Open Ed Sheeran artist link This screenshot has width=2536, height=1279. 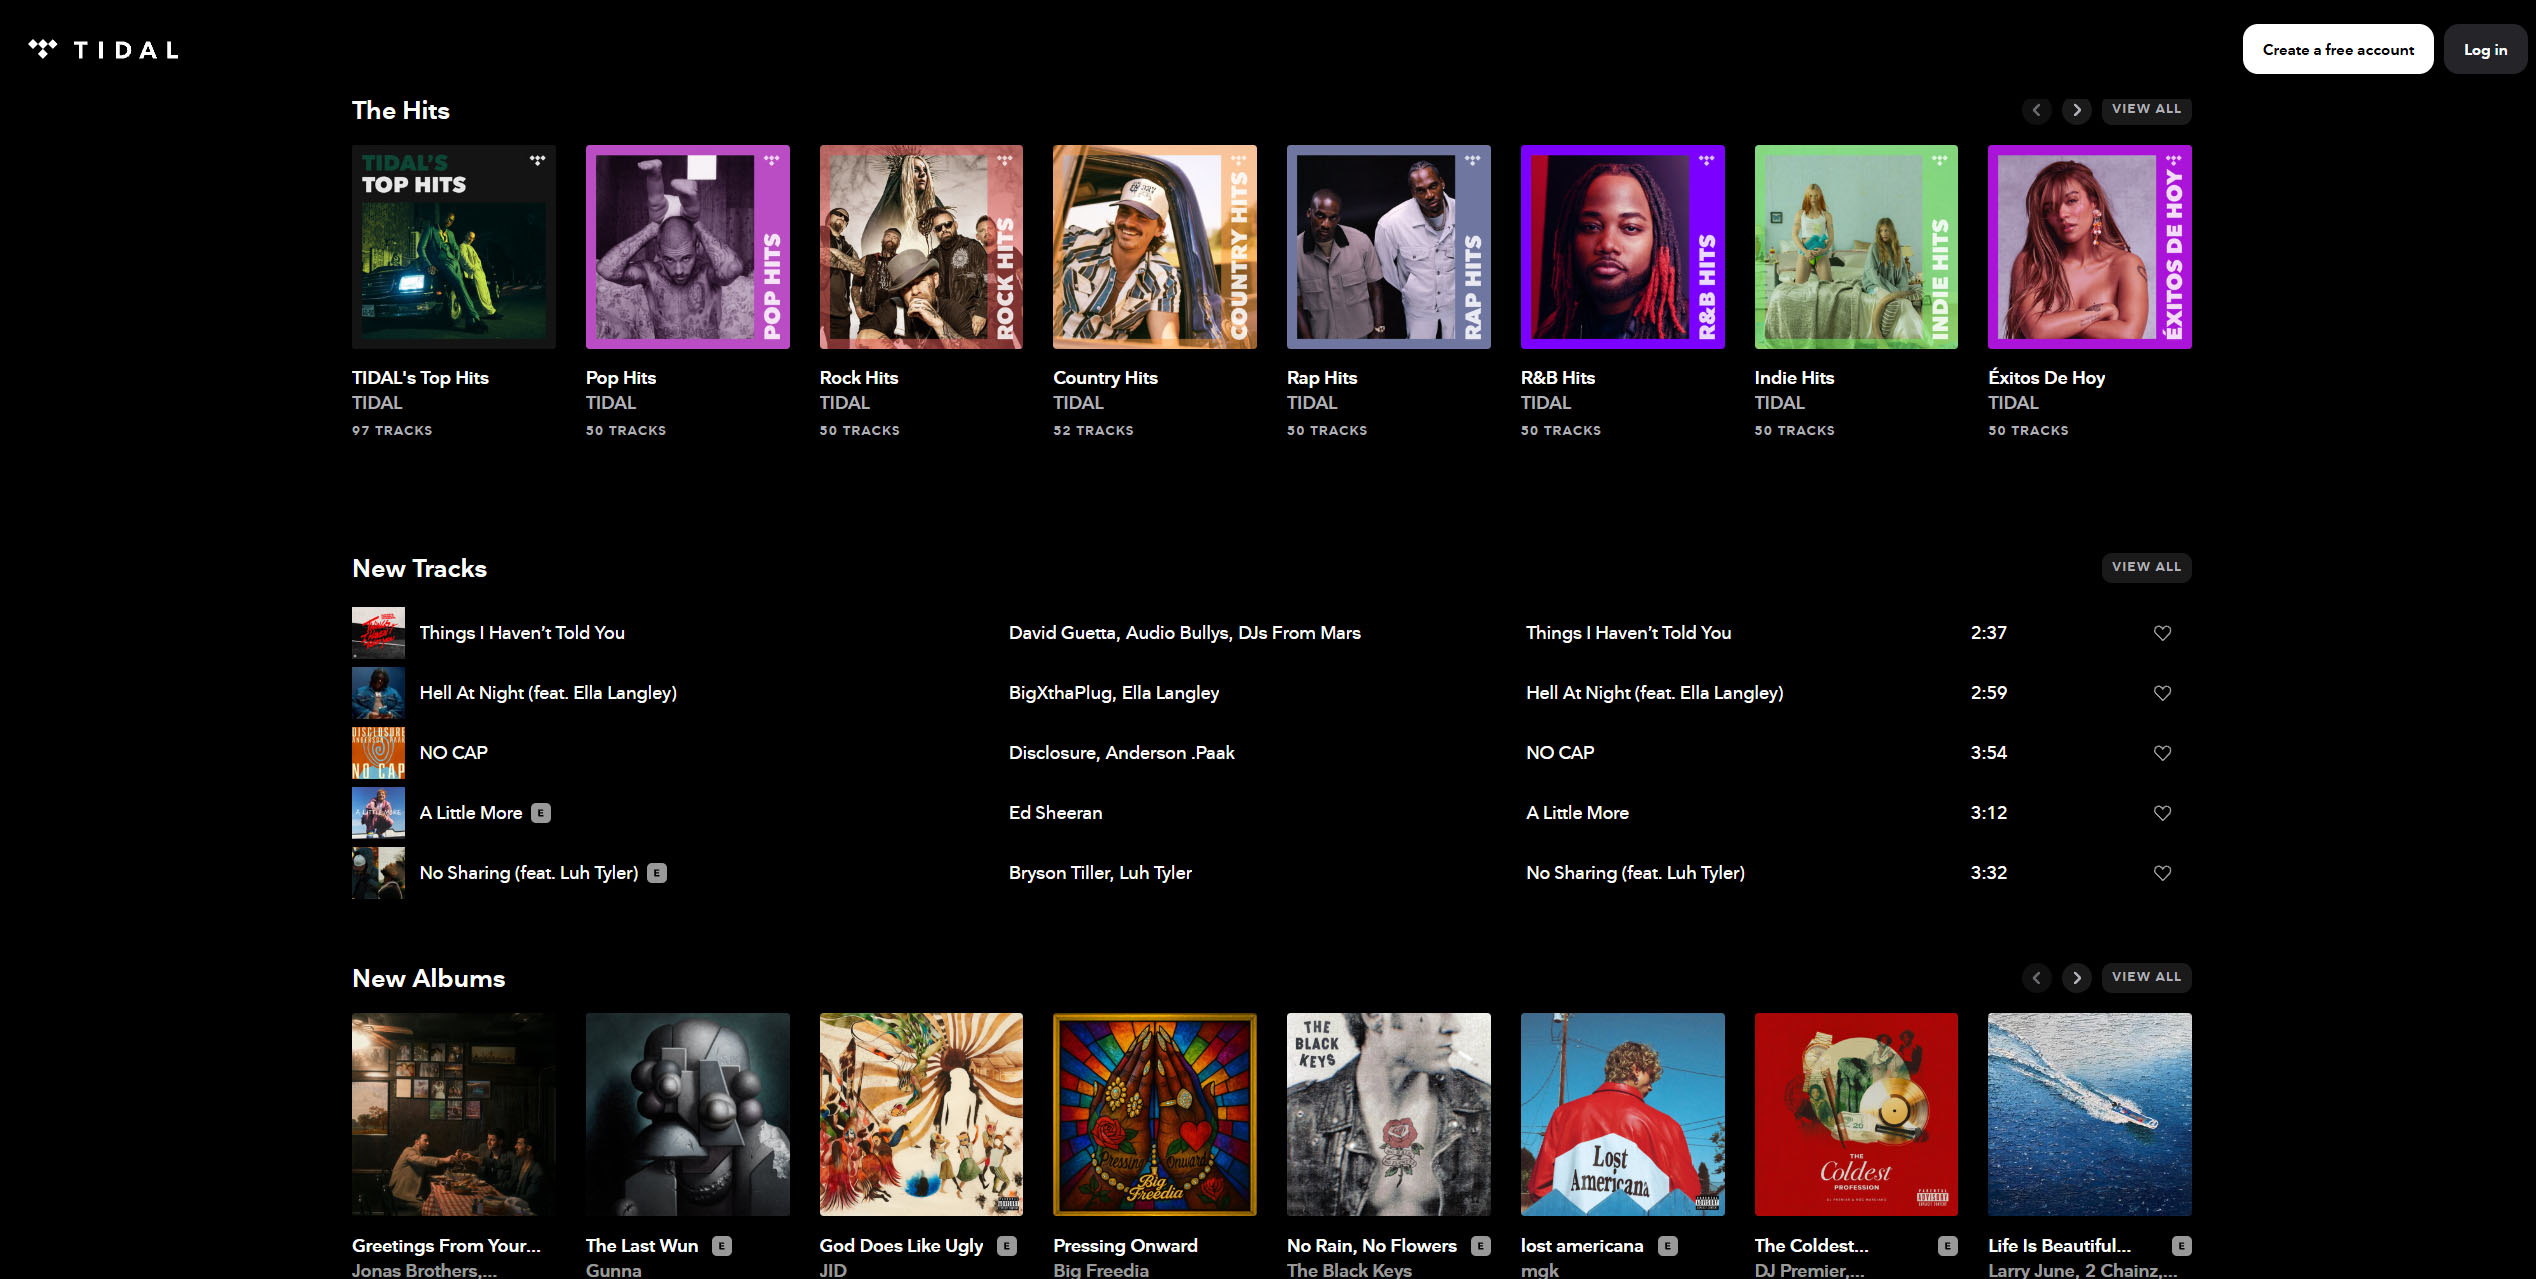[1056, 813]
